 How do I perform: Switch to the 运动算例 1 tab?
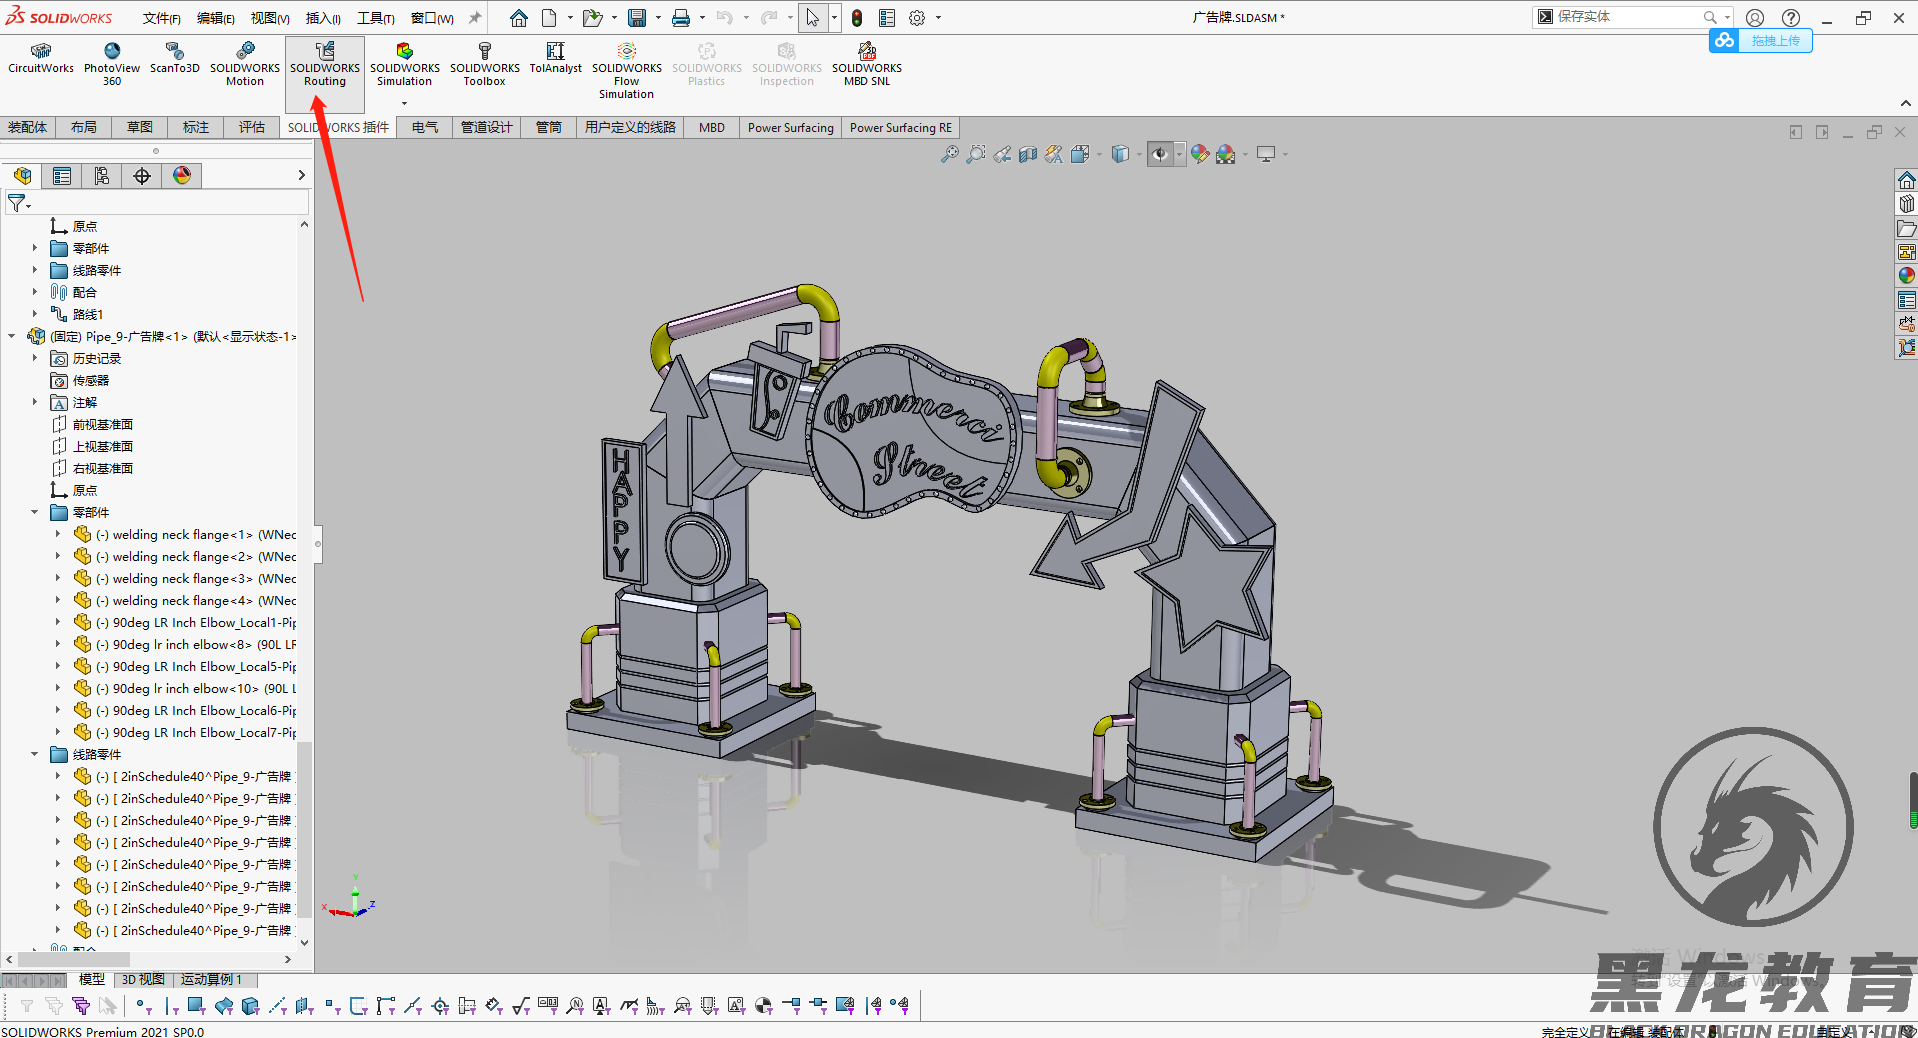tap(212, 978)
